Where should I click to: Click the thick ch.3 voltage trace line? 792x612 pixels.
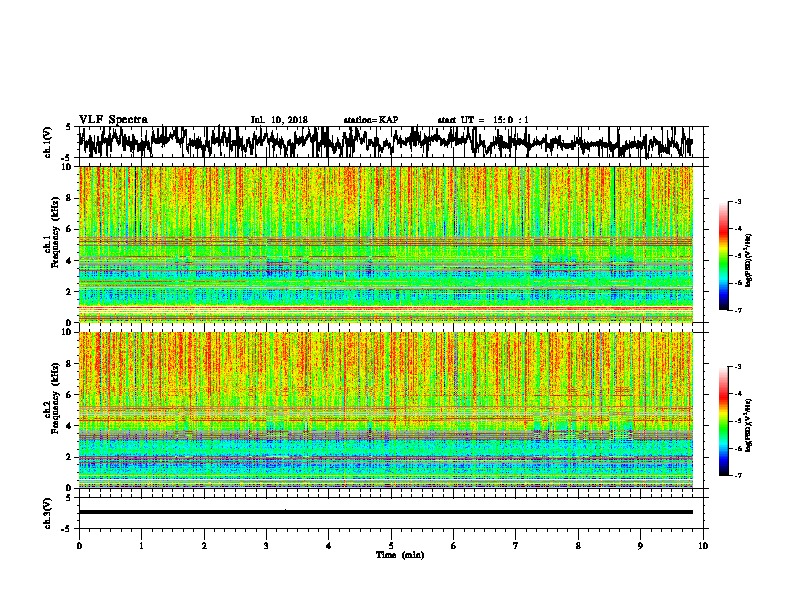385,512
